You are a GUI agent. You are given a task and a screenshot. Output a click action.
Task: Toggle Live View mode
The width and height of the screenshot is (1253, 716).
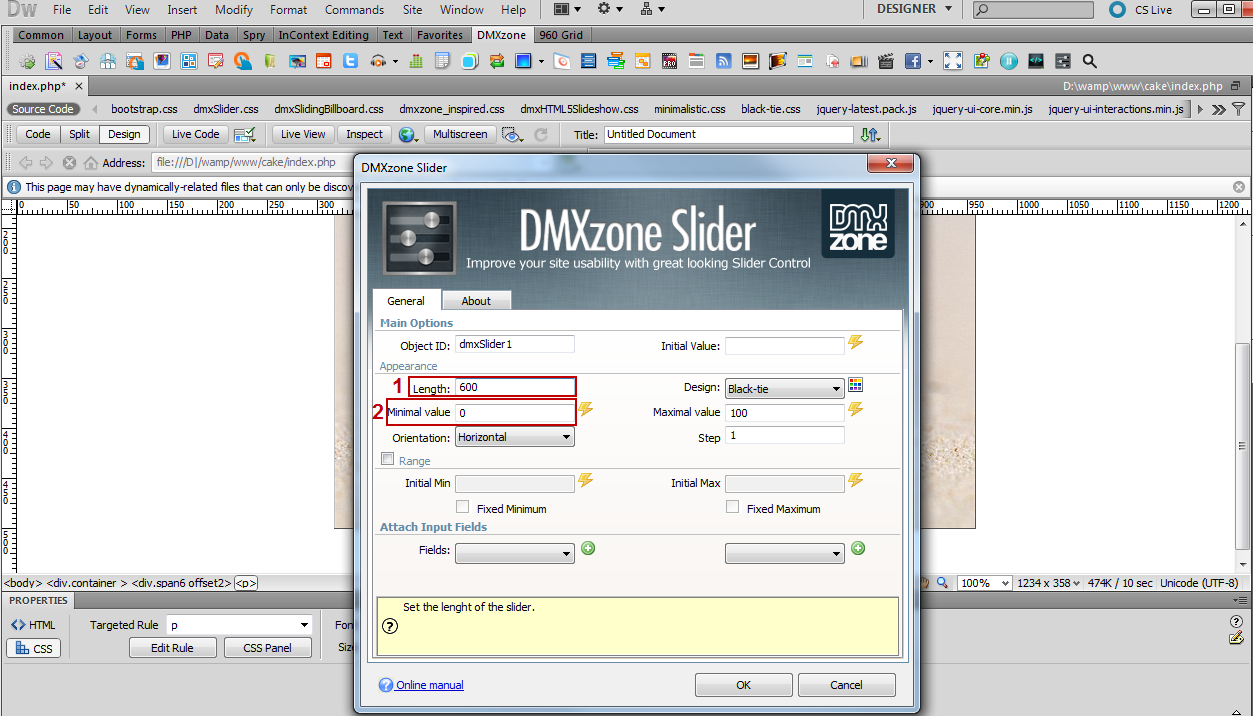tap(303, 134)
